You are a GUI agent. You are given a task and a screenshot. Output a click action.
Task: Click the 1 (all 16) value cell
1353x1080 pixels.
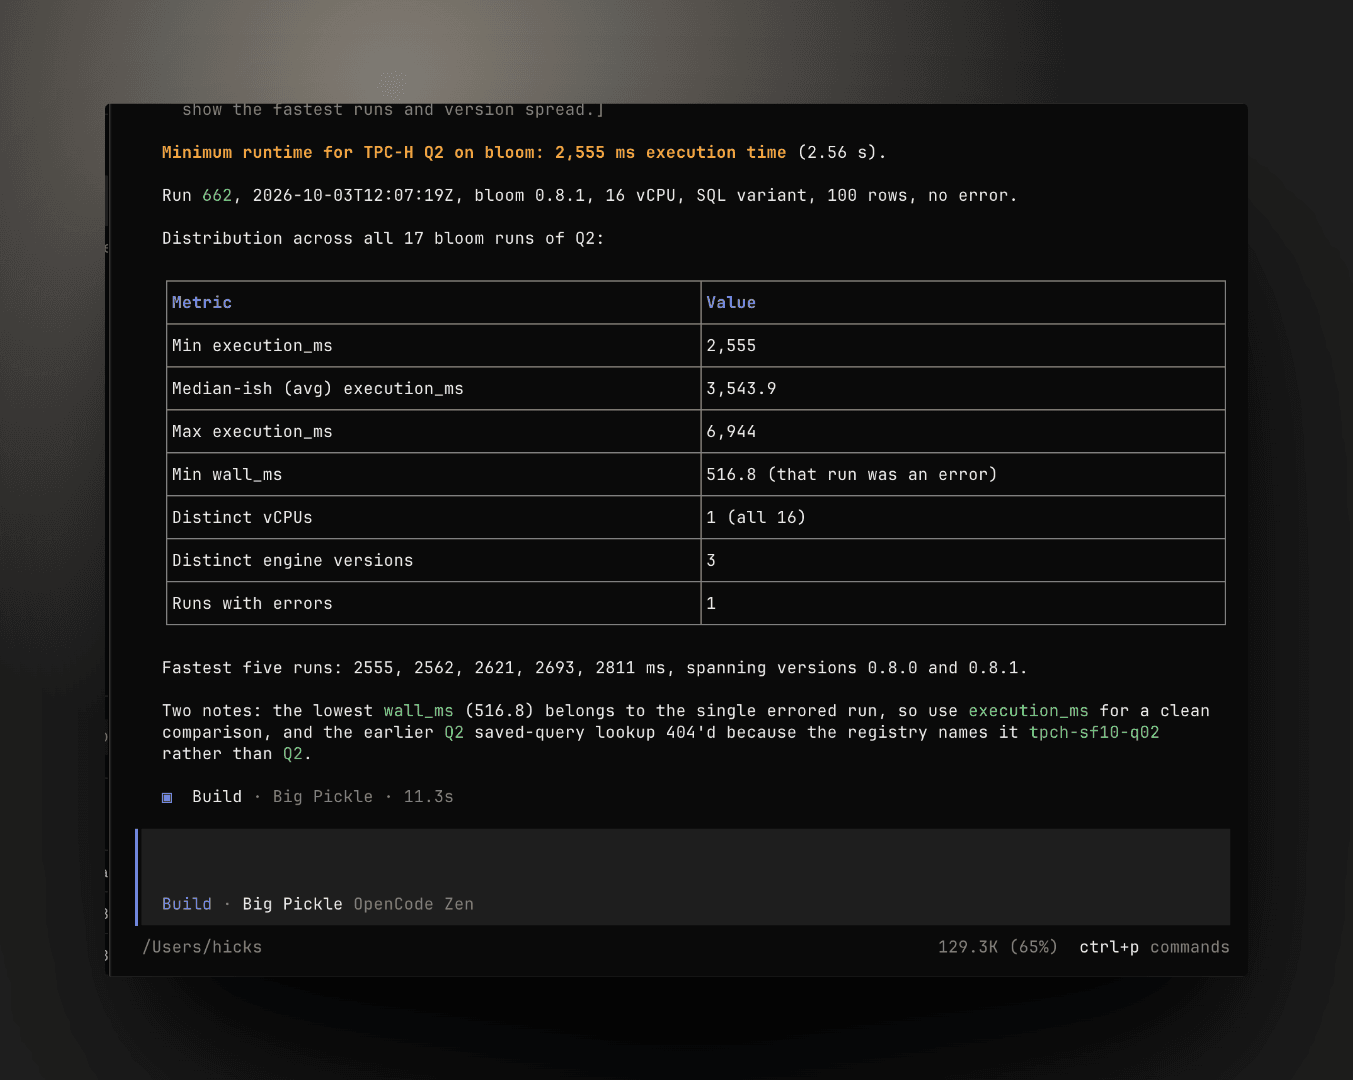click(963, 518)
